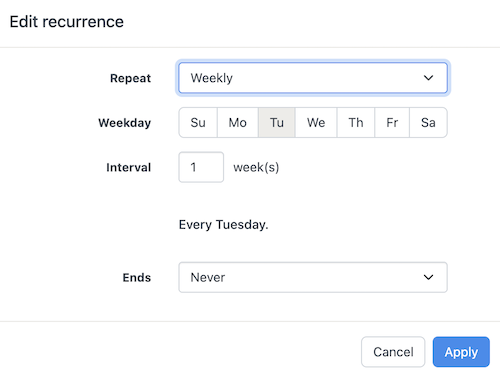Toggle the Mo weekday button
The image size is (500, 376).
pyautogui.click(x=238, y=122)
